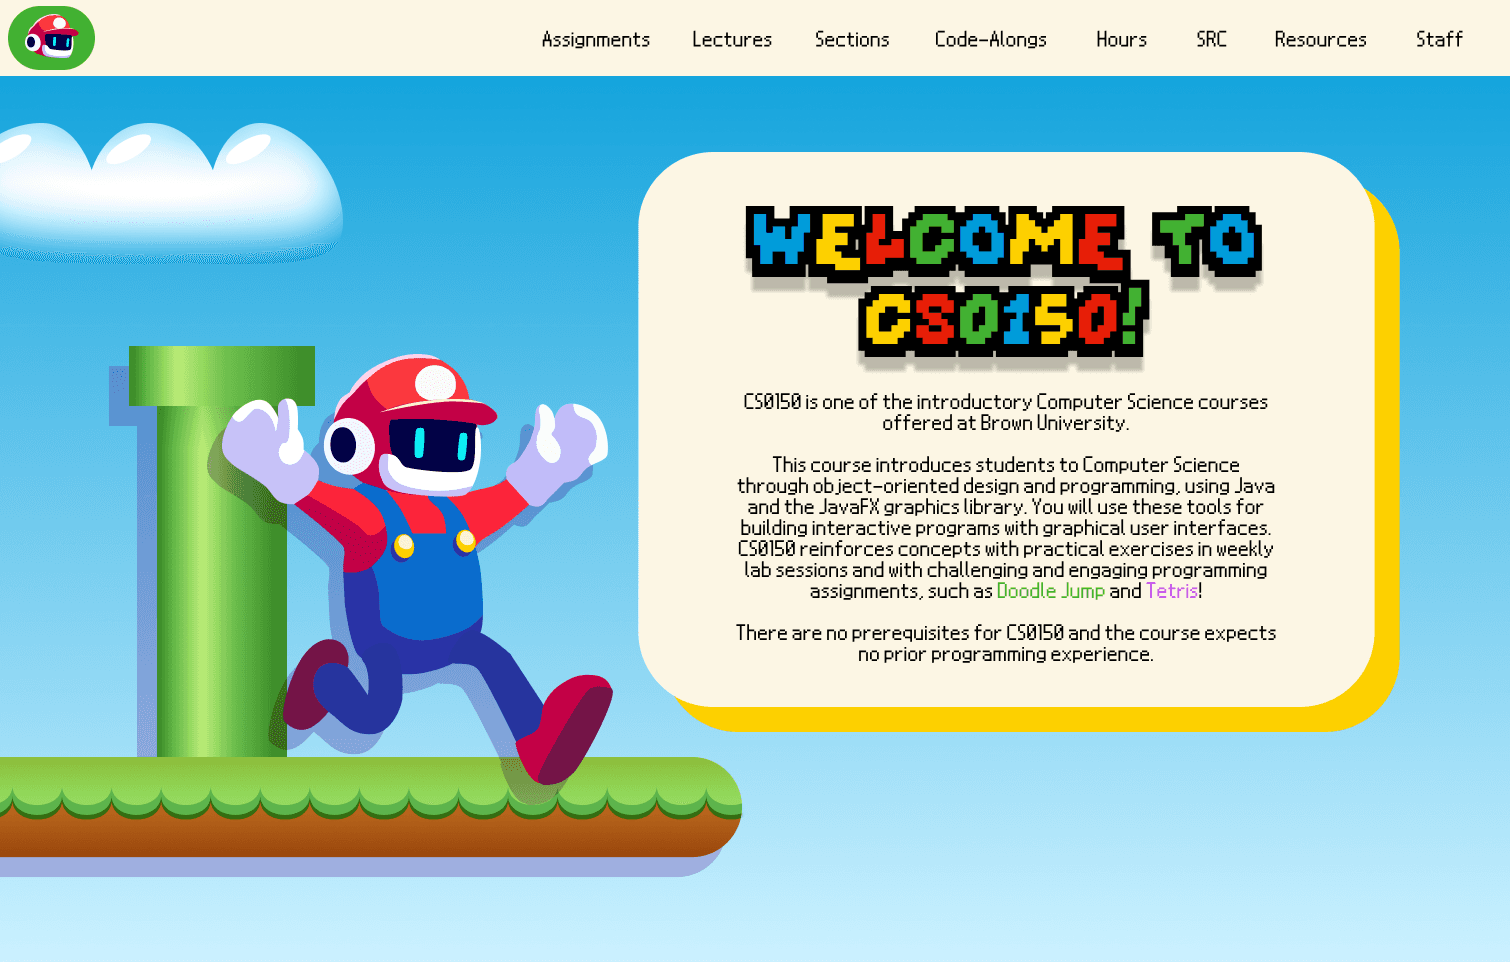Click the text "no prior programming experience."
The height and width of the screenshot is (962, 1510).
coord(1006,654)
